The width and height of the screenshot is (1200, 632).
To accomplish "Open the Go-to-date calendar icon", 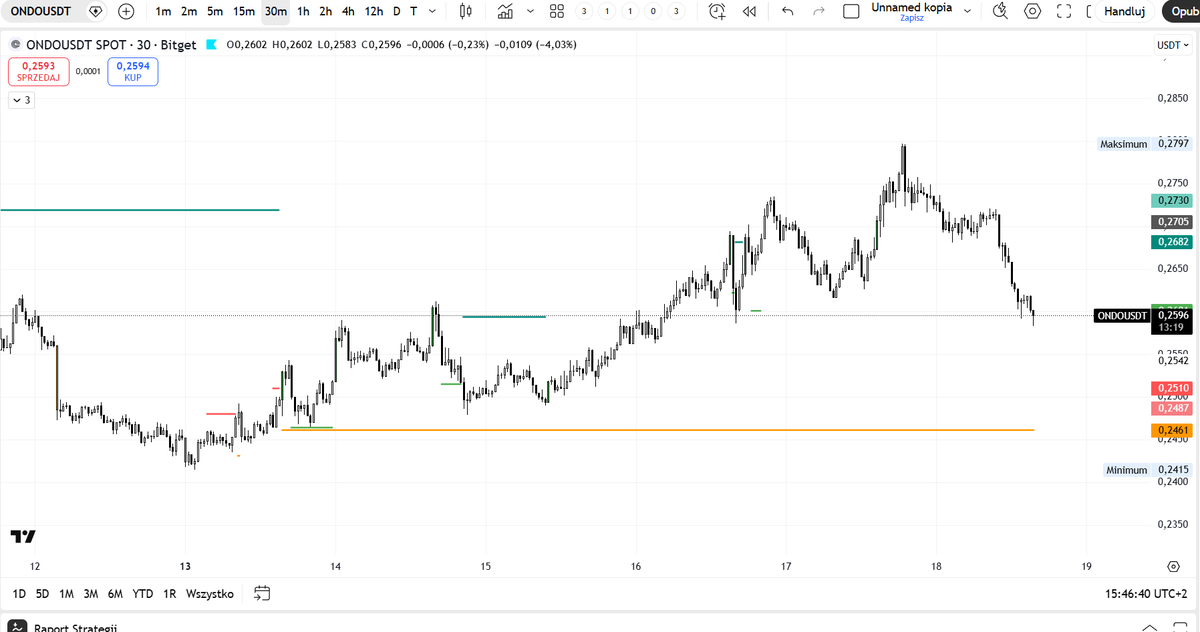I will (x=262, y=593).
